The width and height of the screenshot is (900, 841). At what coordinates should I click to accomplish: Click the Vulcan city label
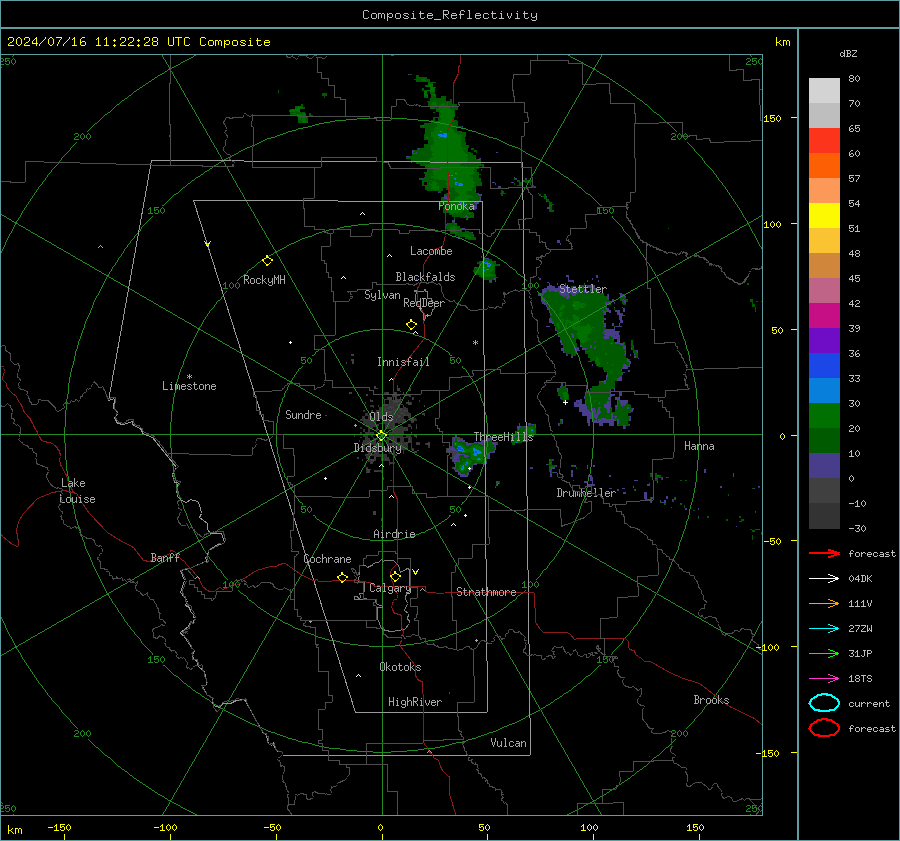coord(508,743)
